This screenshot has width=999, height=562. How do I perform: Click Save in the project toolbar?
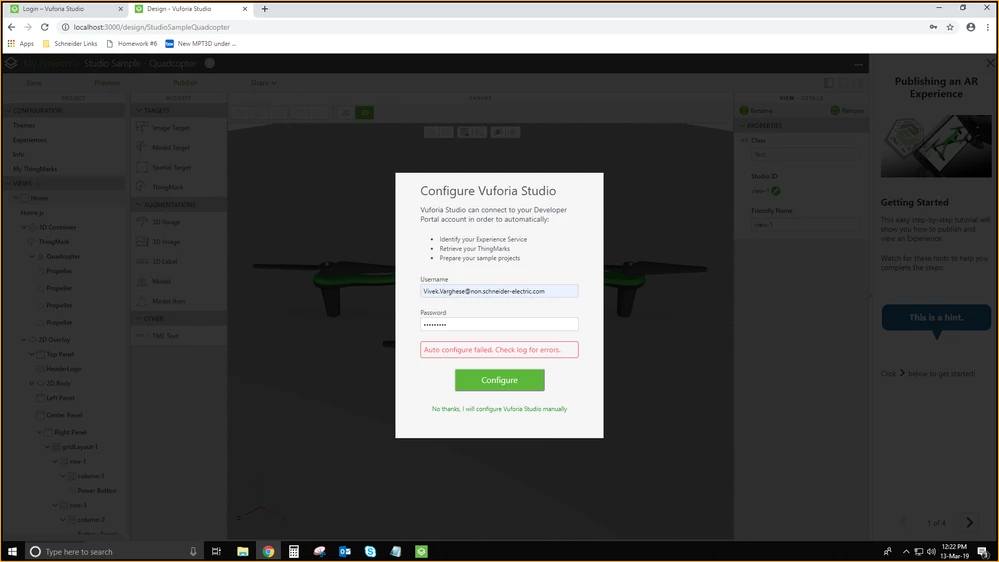point(34,83)
